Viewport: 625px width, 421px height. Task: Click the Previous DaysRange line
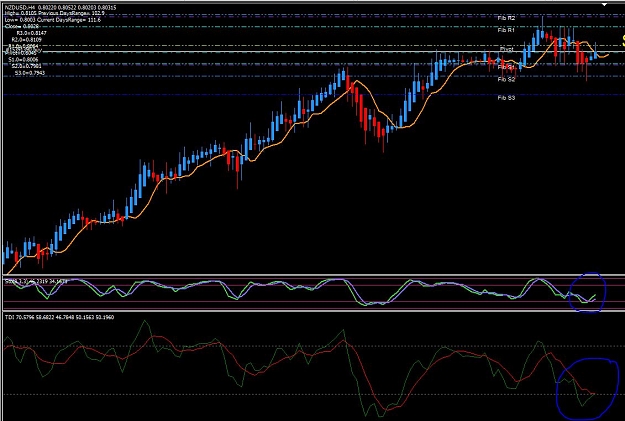[55, 14]
